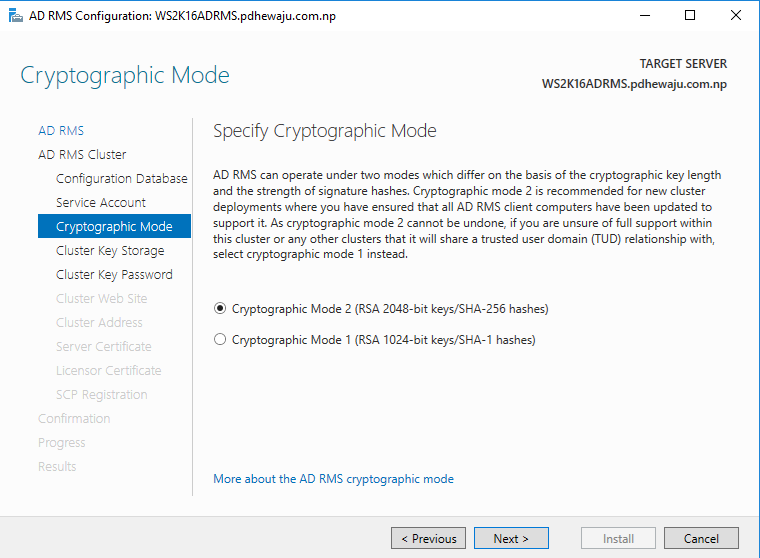
Task: Click the Specify Cryptographic Mode heading
Action: click(325, 131)
